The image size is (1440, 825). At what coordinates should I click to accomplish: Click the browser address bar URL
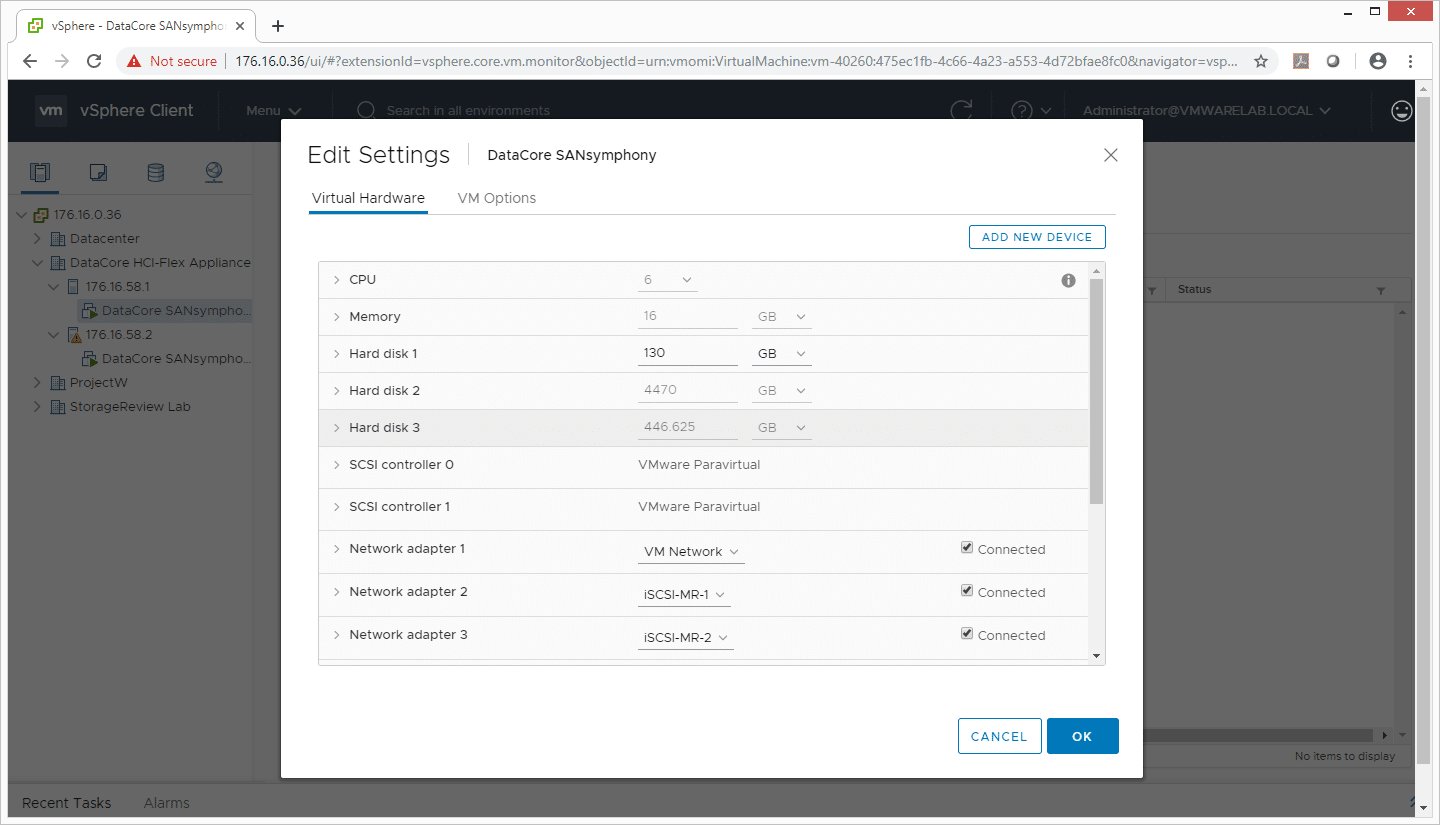tap(736, 61)
